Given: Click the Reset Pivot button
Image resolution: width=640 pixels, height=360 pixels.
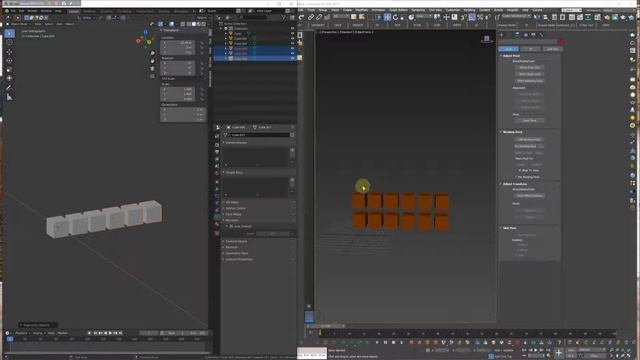Looking at the screenshot, I should pos(529,120).
